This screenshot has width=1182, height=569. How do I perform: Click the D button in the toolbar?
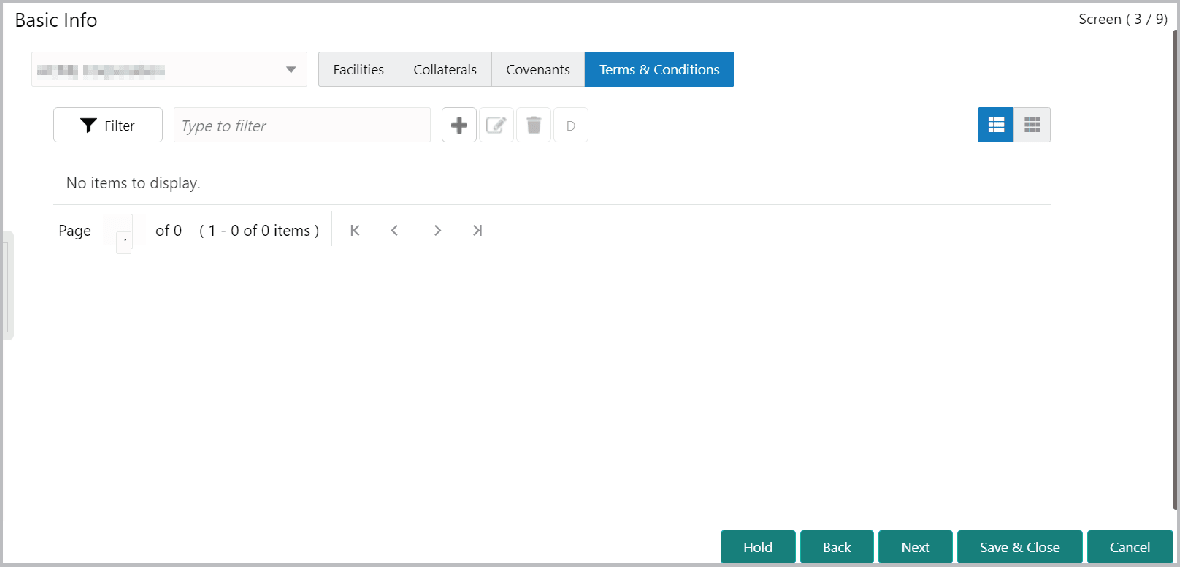click(x=571, y=125)
